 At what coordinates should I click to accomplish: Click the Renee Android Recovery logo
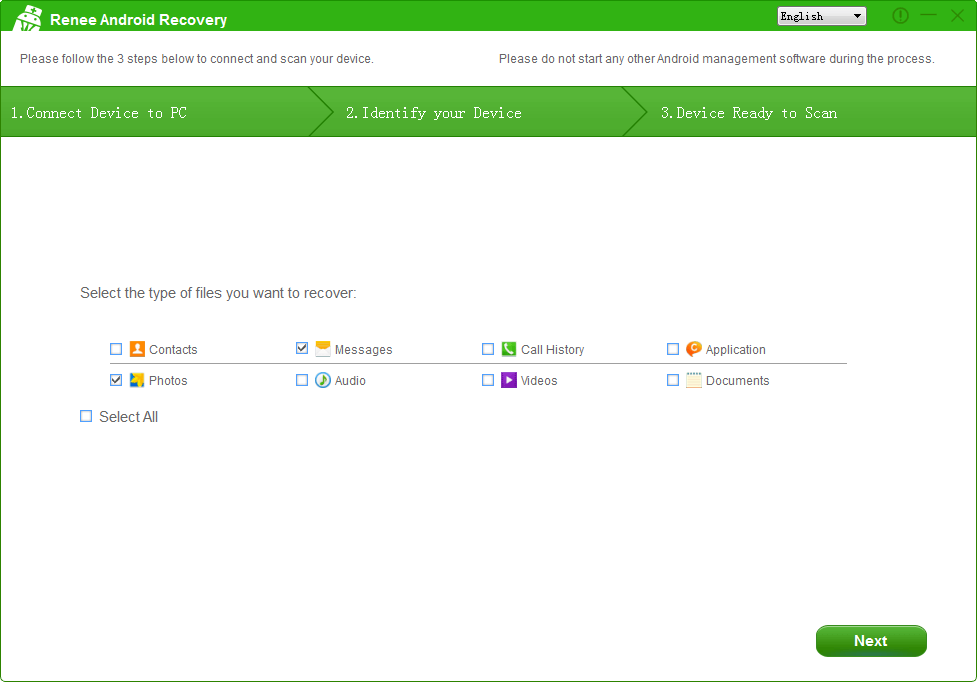(28, 18)
